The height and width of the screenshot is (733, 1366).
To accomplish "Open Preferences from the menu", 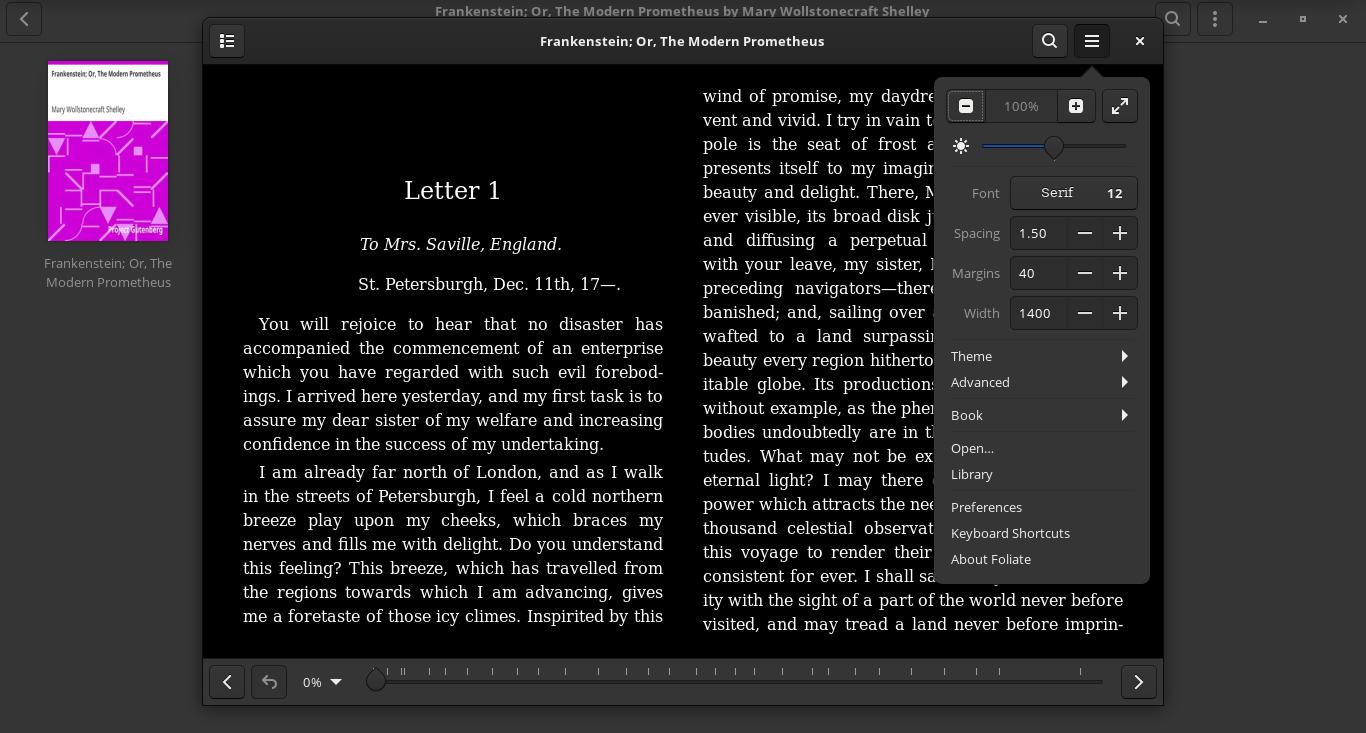I will [x=1041, y=507].
